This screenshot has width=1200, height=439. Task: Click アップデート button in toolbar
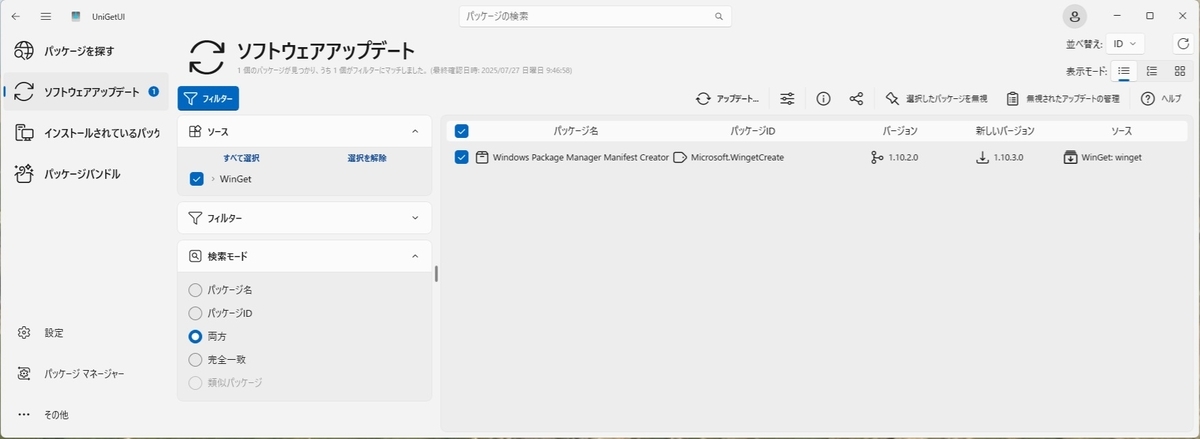[x=728, y=98]
